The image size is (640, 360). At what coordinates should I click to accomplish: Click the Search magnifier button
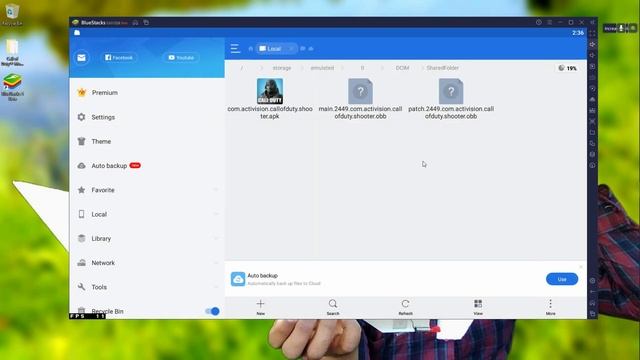tap(333, 307)
